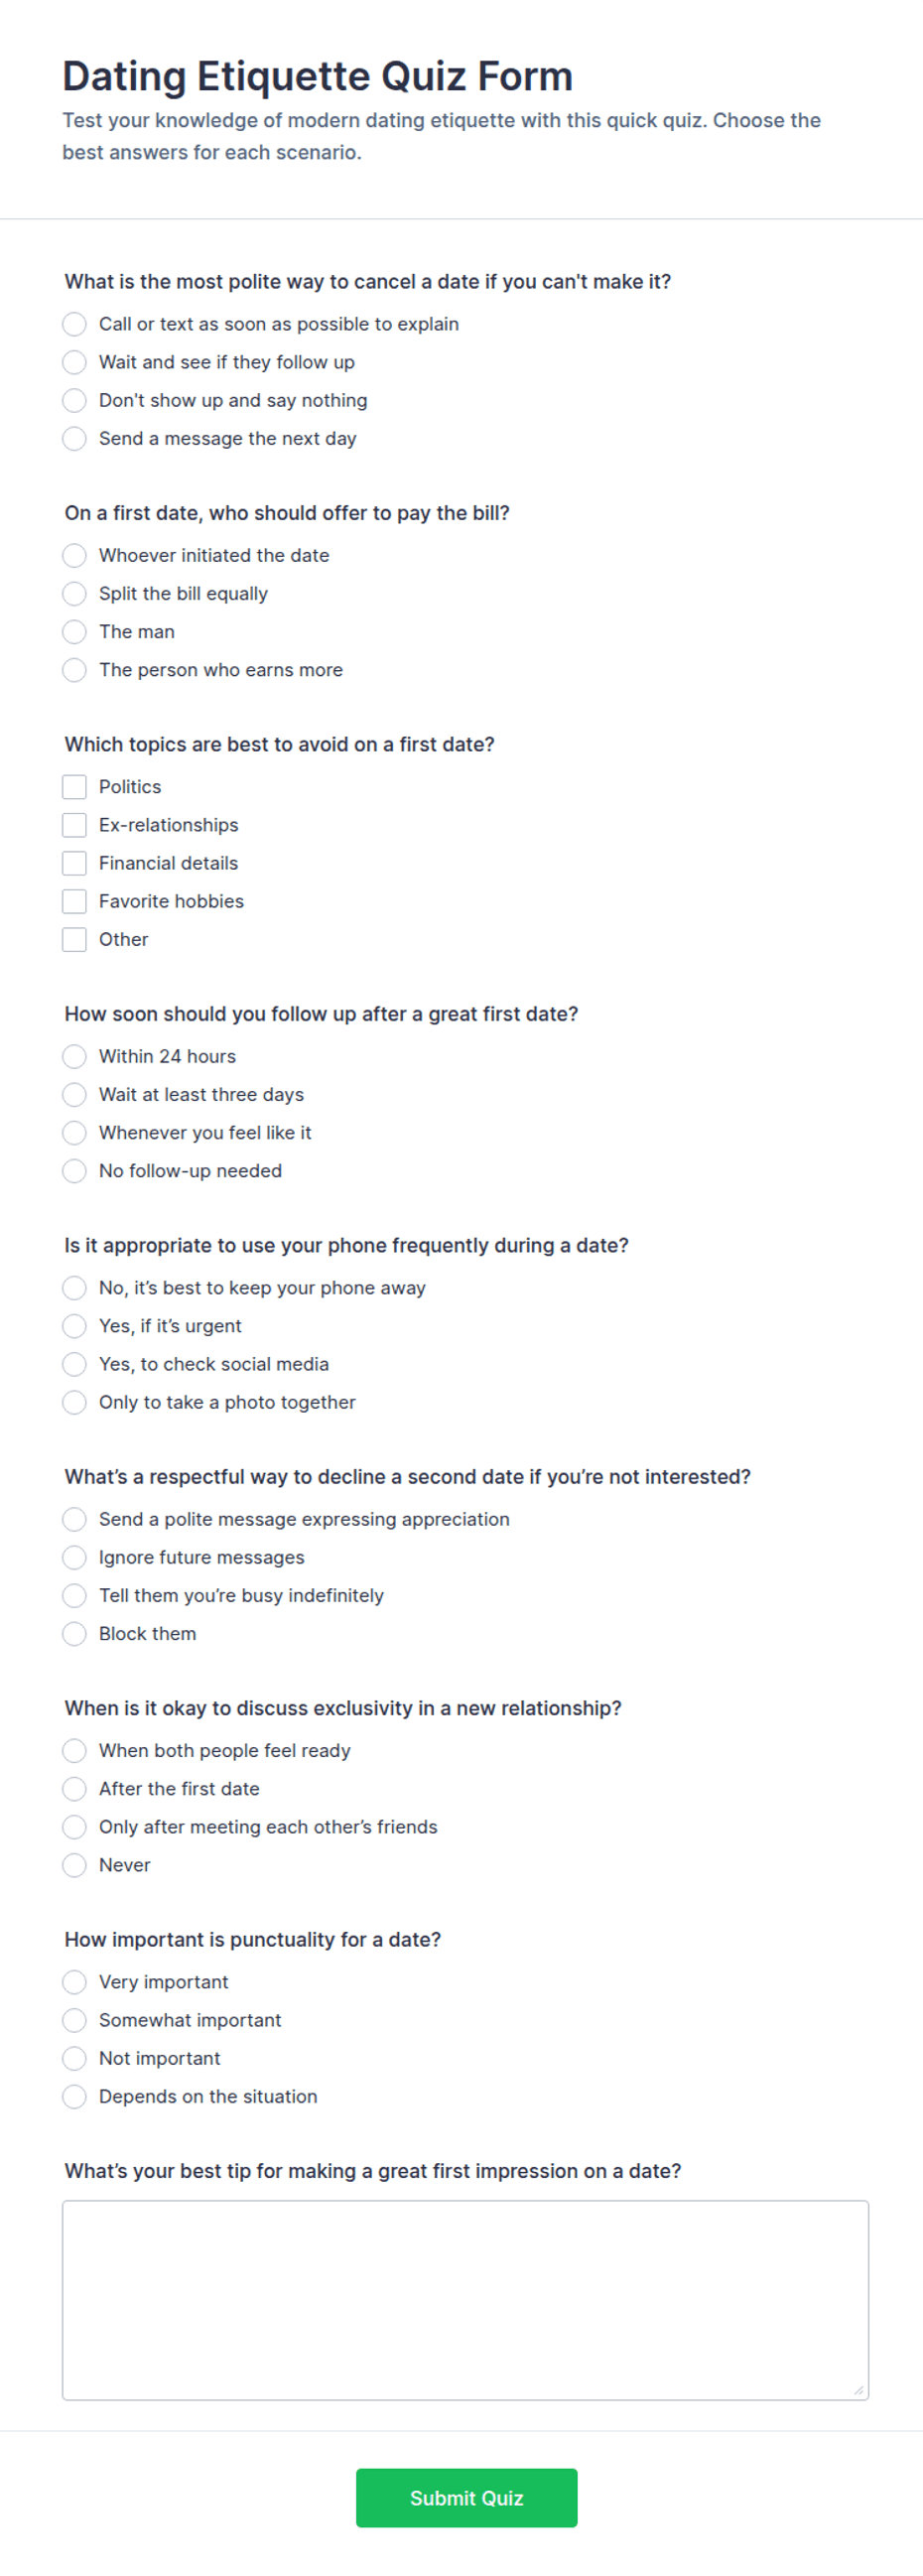923x2576 pixels.
Task: Check the Favorite hobbies box
Action: (x=74, y=901)
